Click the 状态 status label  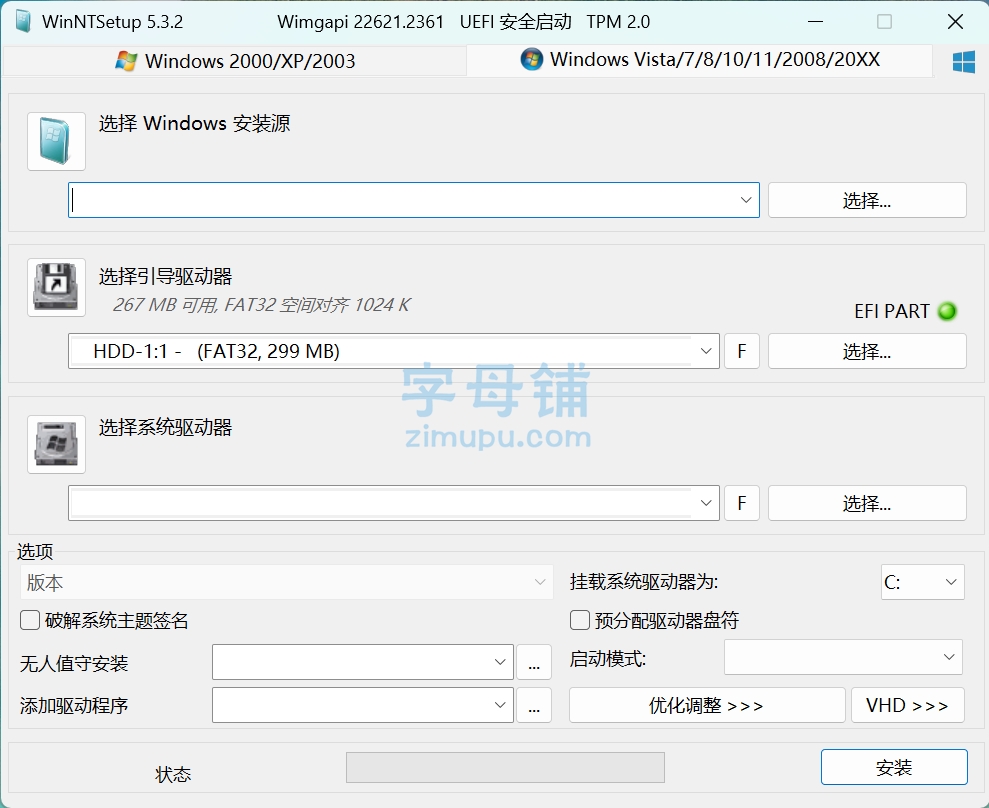coord(173,774)
